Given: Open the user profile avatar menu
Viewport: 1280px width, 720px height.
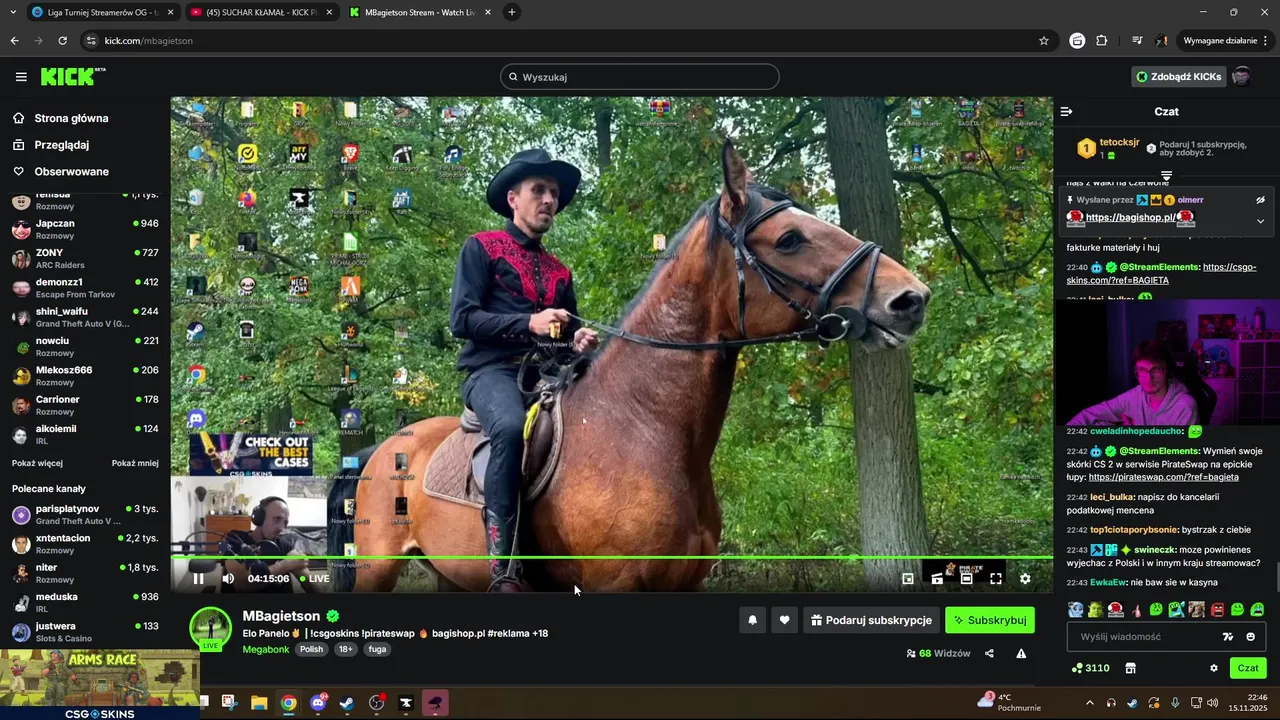Looking at the screenshot, I should (1242, 76).
